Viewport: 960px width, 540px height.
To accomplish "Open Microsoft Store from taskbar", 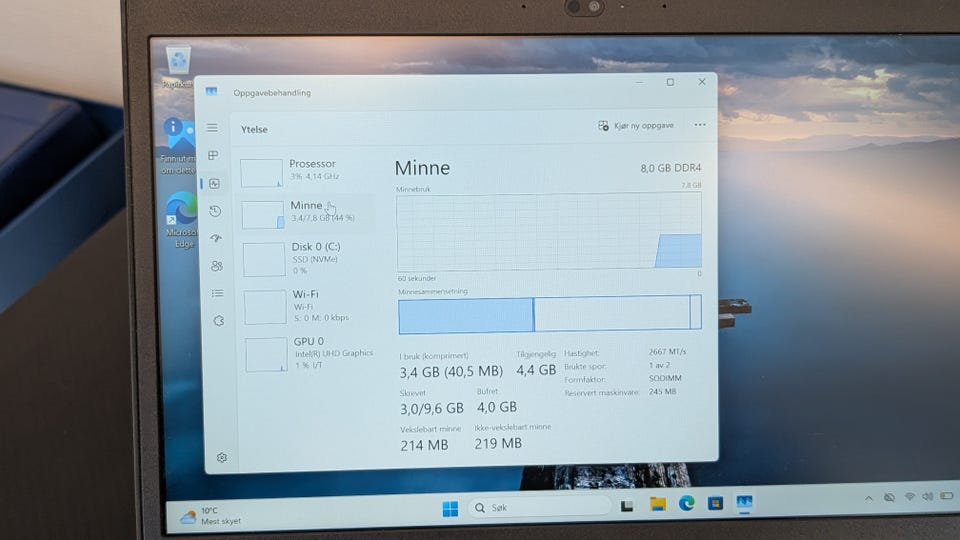I will click(x=715, y=503).
